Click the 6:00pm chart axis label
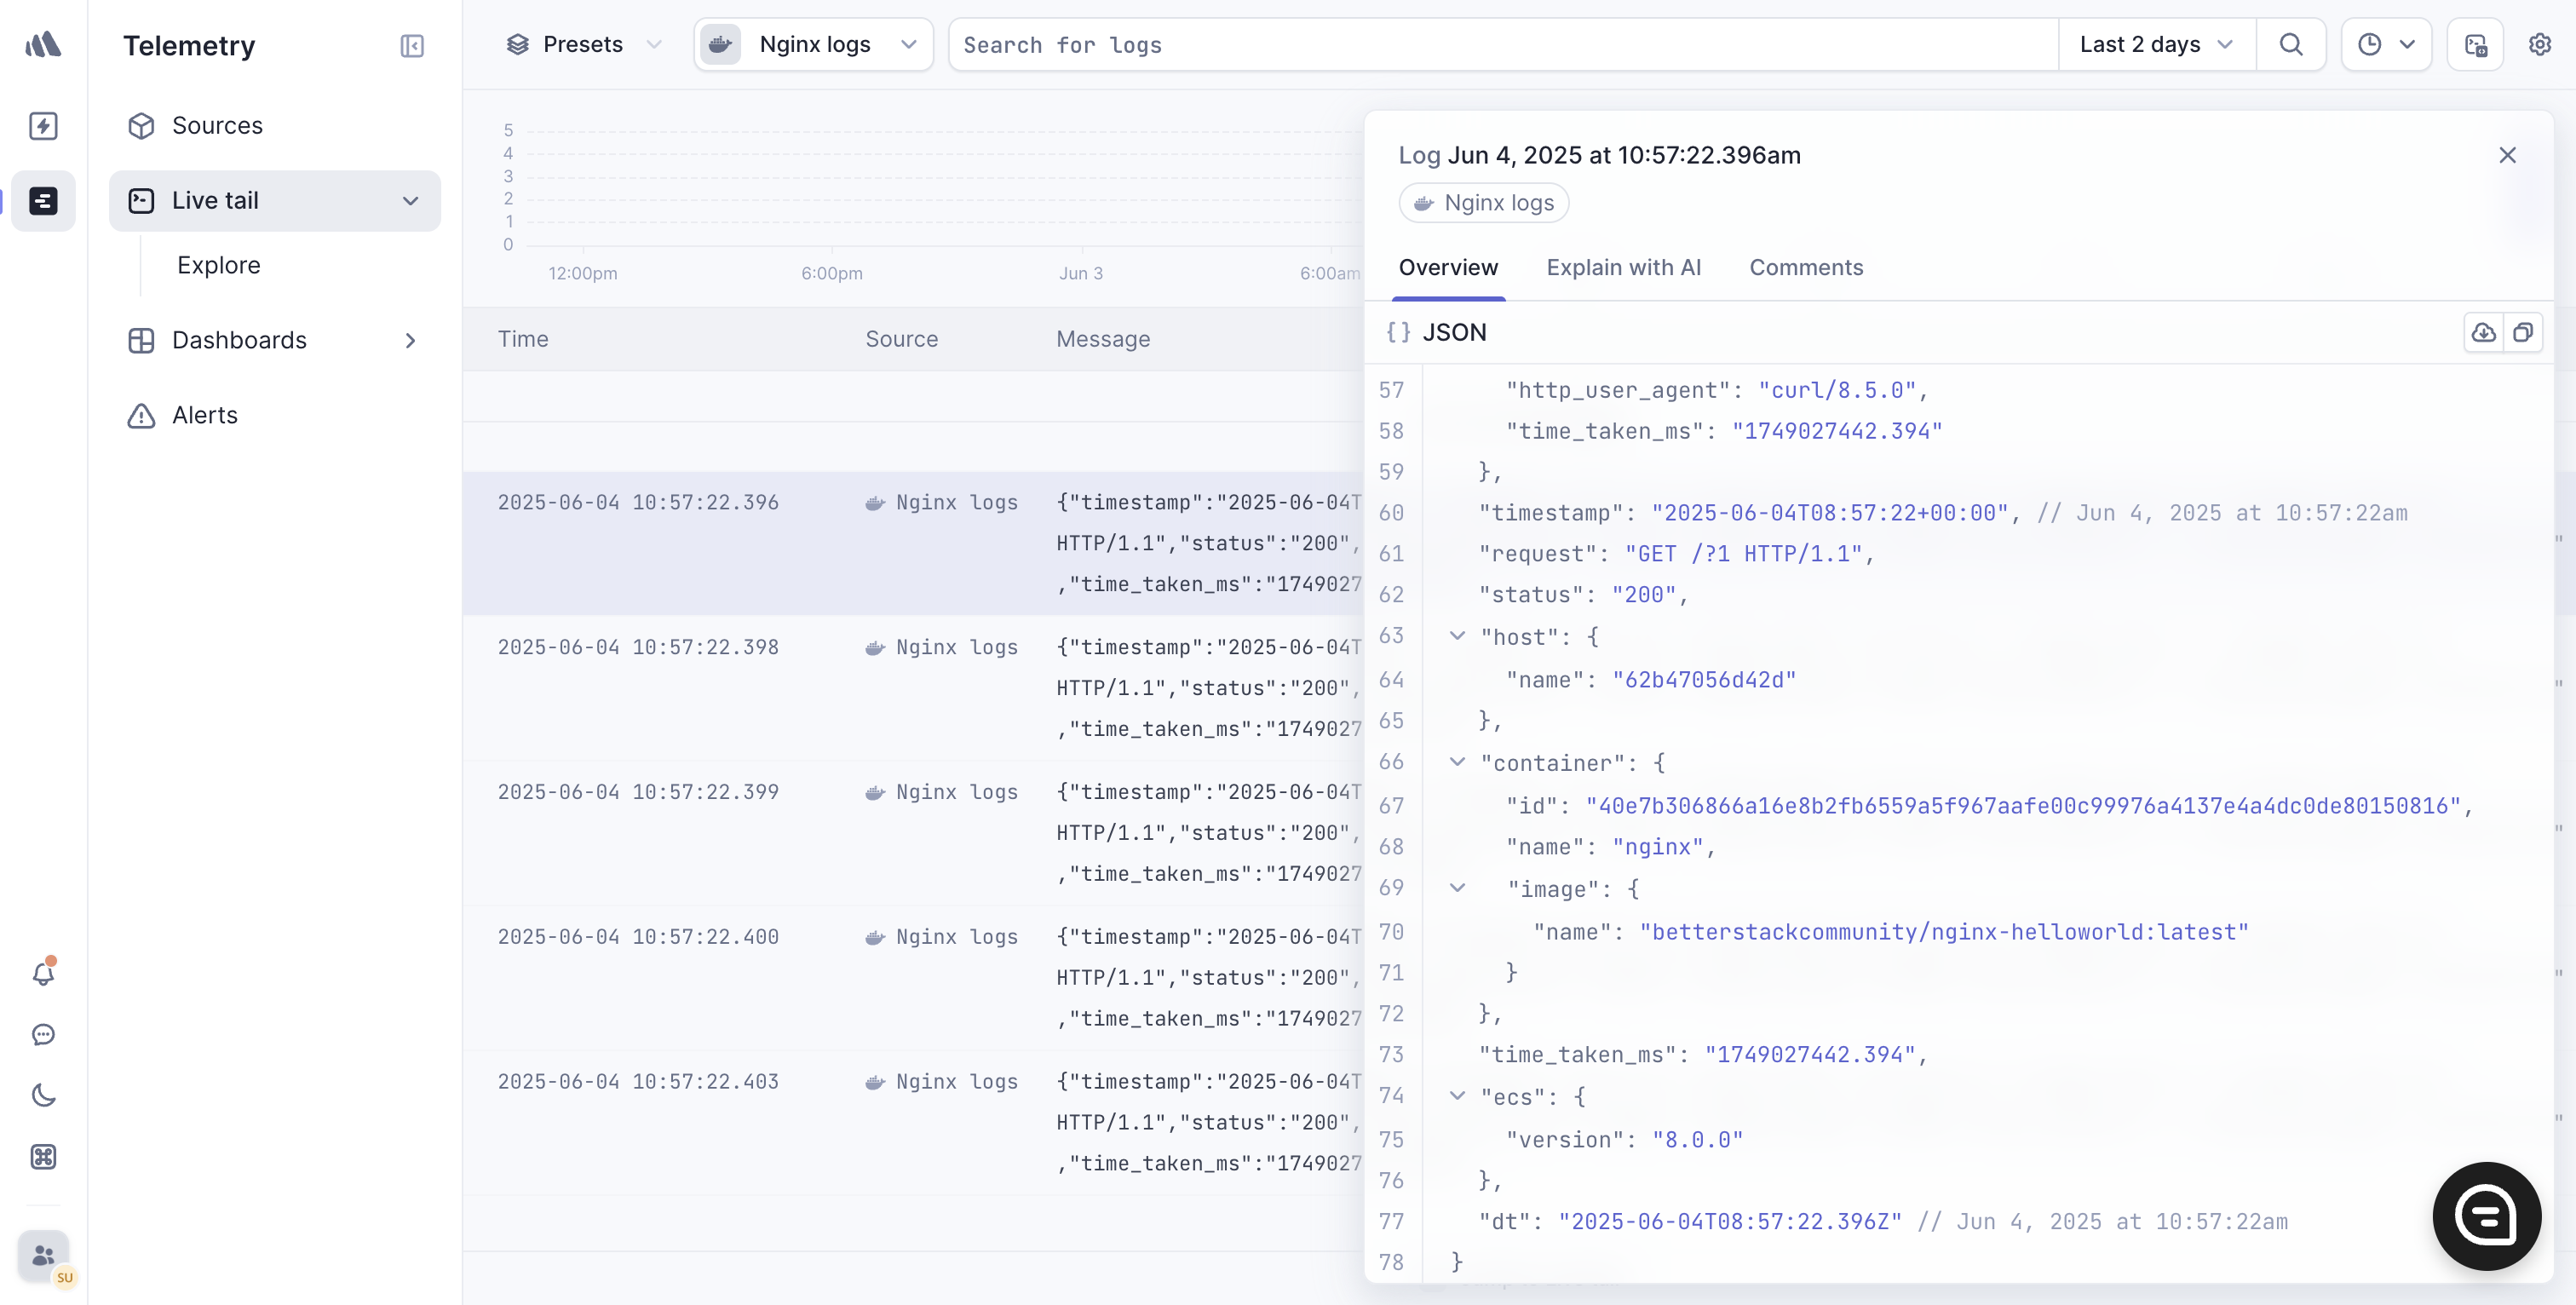Image resolution: width=2576 pixels, height=1305 pixels. pos(831,273)
